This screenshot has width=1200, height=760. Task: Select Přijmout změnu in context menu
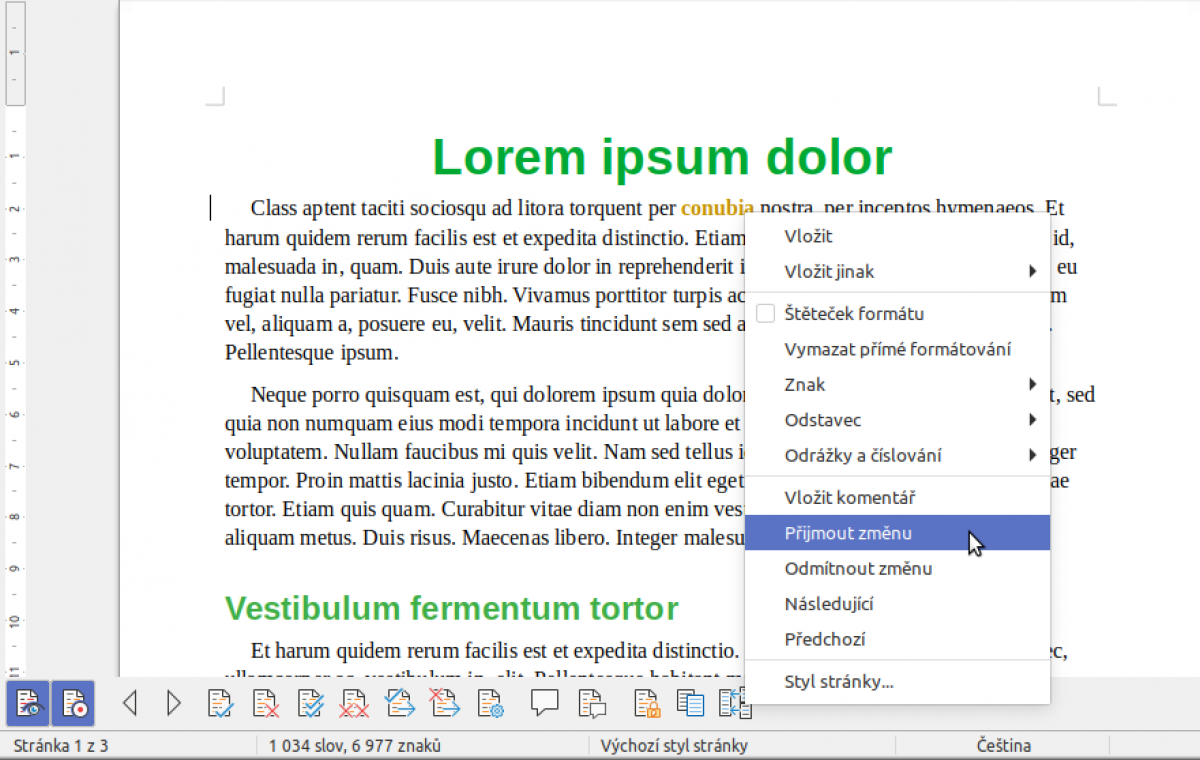click(x=898, y=533)
